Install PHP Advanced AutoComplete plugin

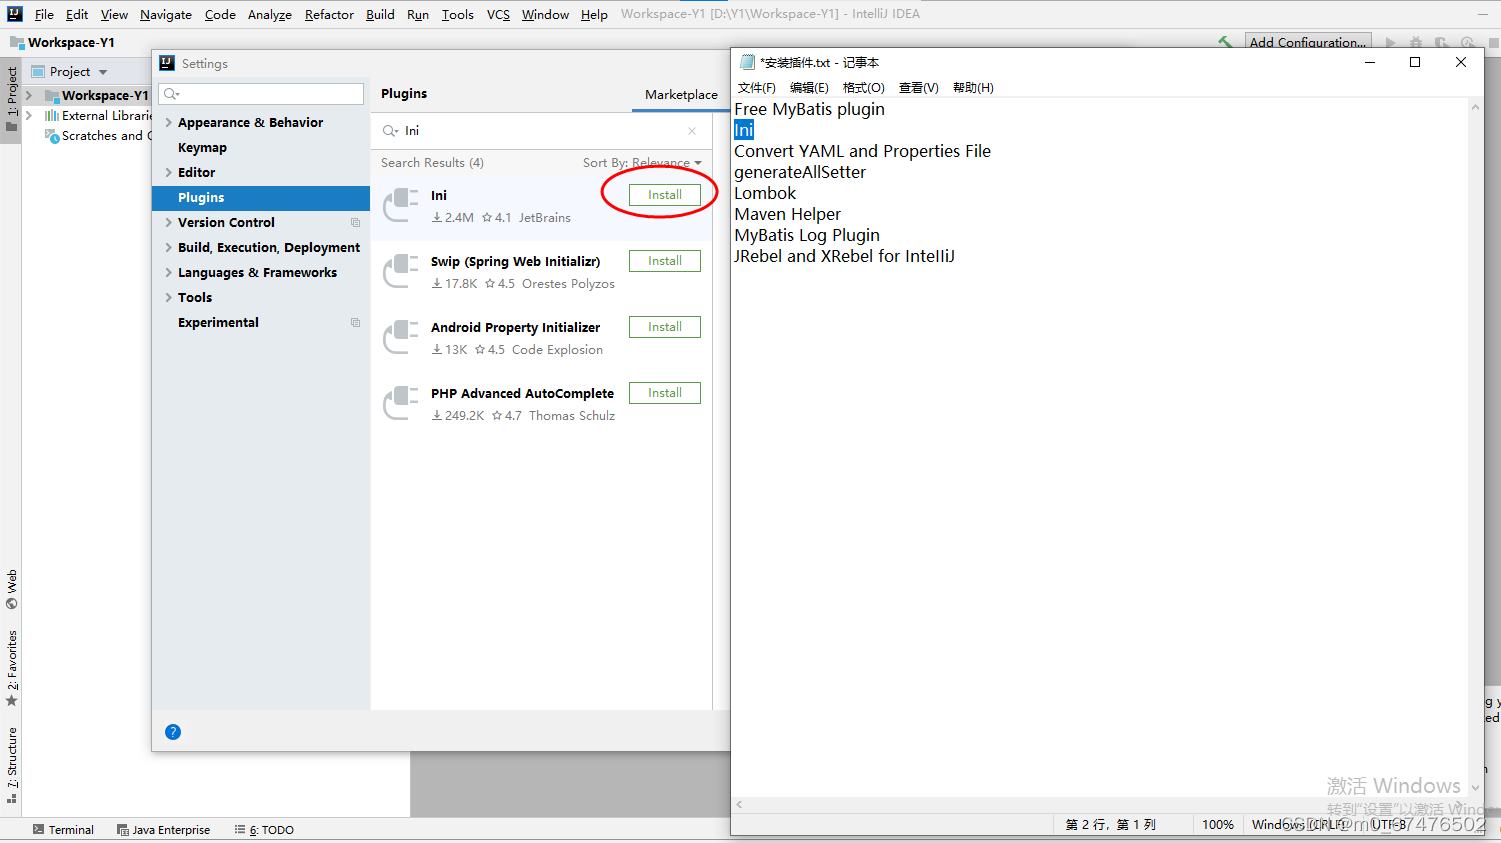(x=664, y=393)
